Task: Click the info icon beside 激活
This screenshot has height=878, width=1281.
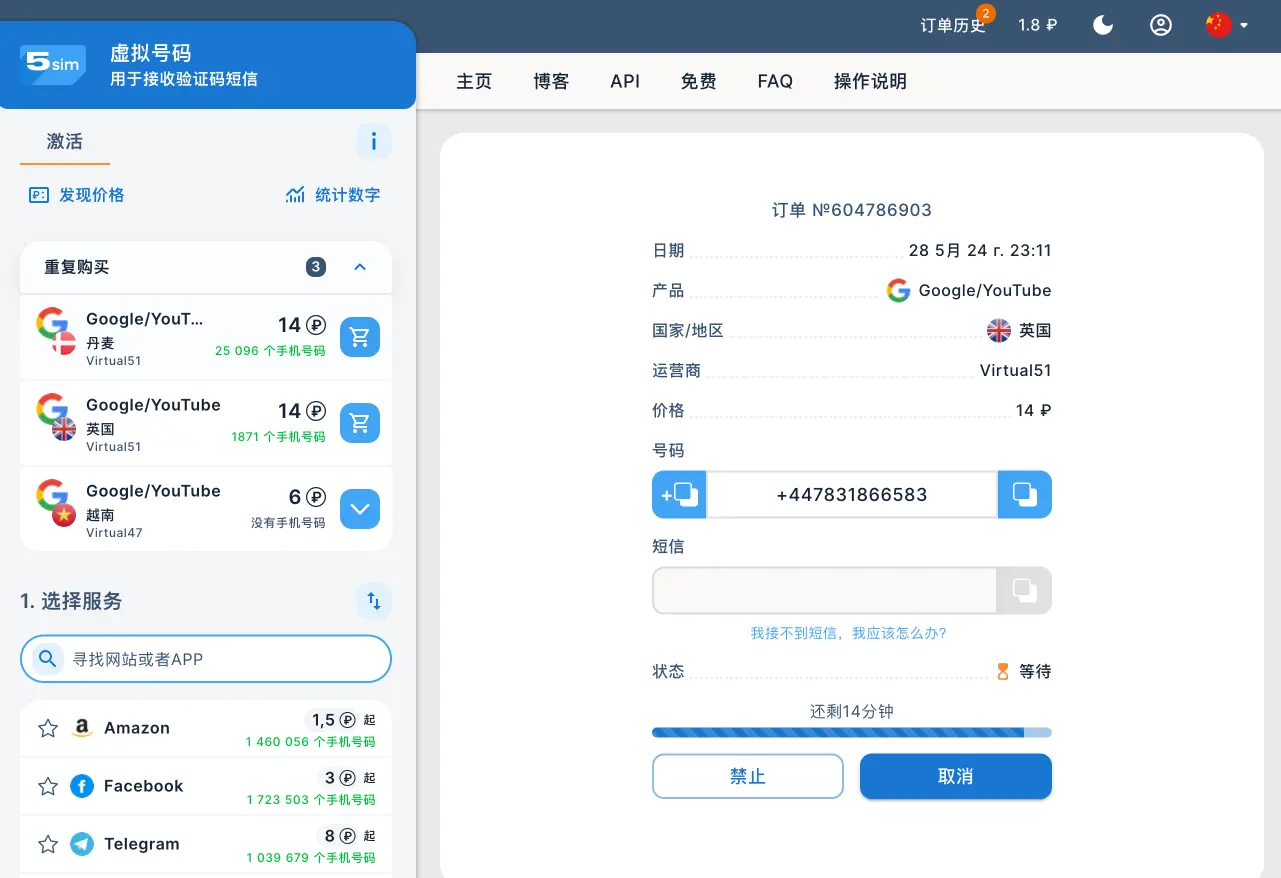Action: 374,141
